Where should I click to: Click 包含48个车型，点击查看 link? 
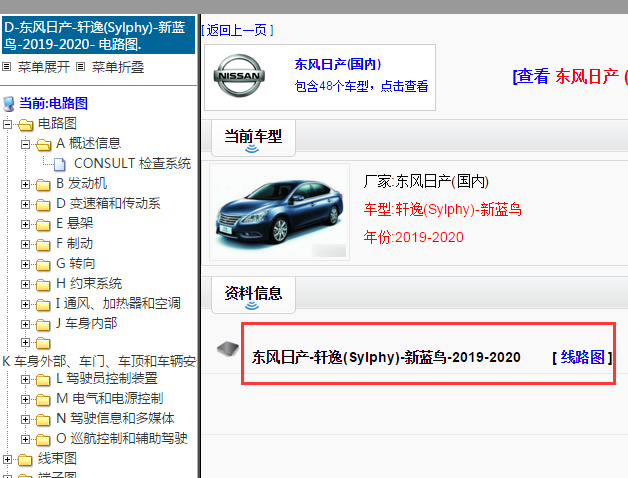361,86
